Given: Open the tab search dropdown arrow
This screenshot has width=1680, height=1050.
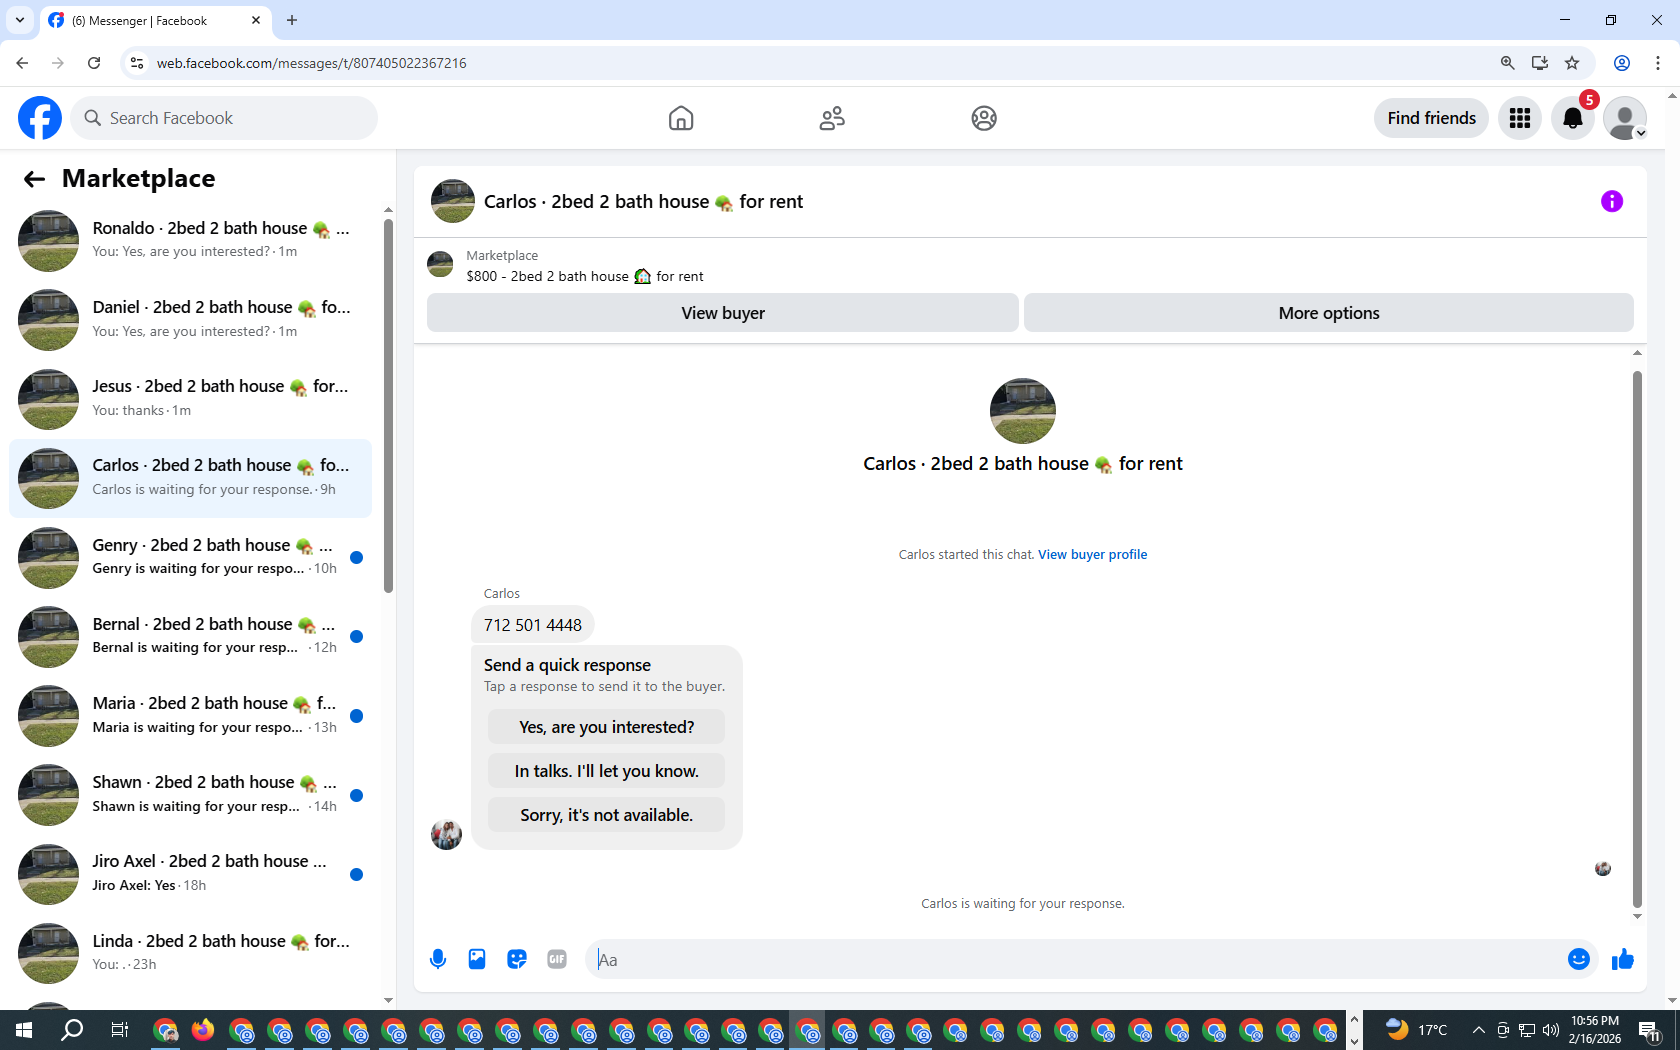Looking at the screenshot, I should 19,20.
